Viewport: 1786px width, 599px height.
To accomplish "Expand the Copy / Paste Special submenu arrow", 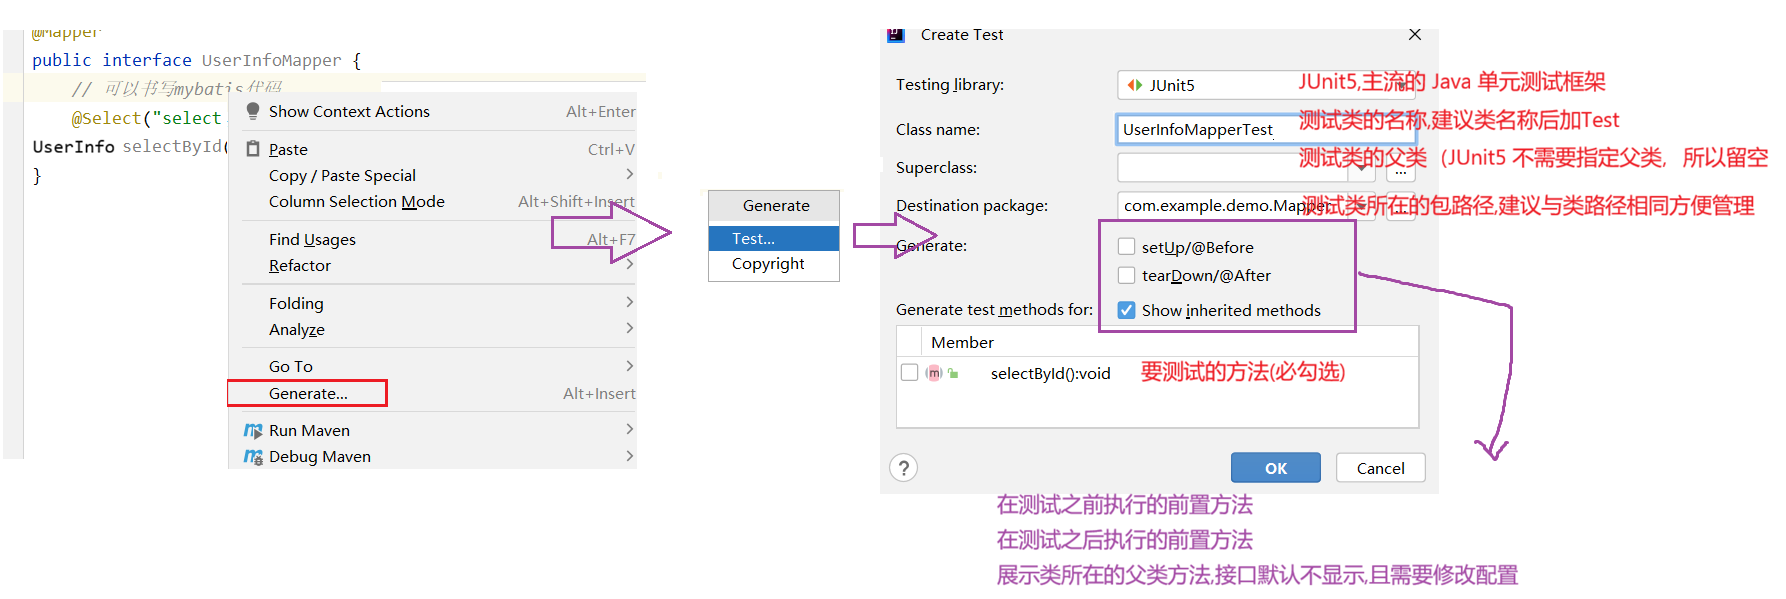I will coord(629,174).
